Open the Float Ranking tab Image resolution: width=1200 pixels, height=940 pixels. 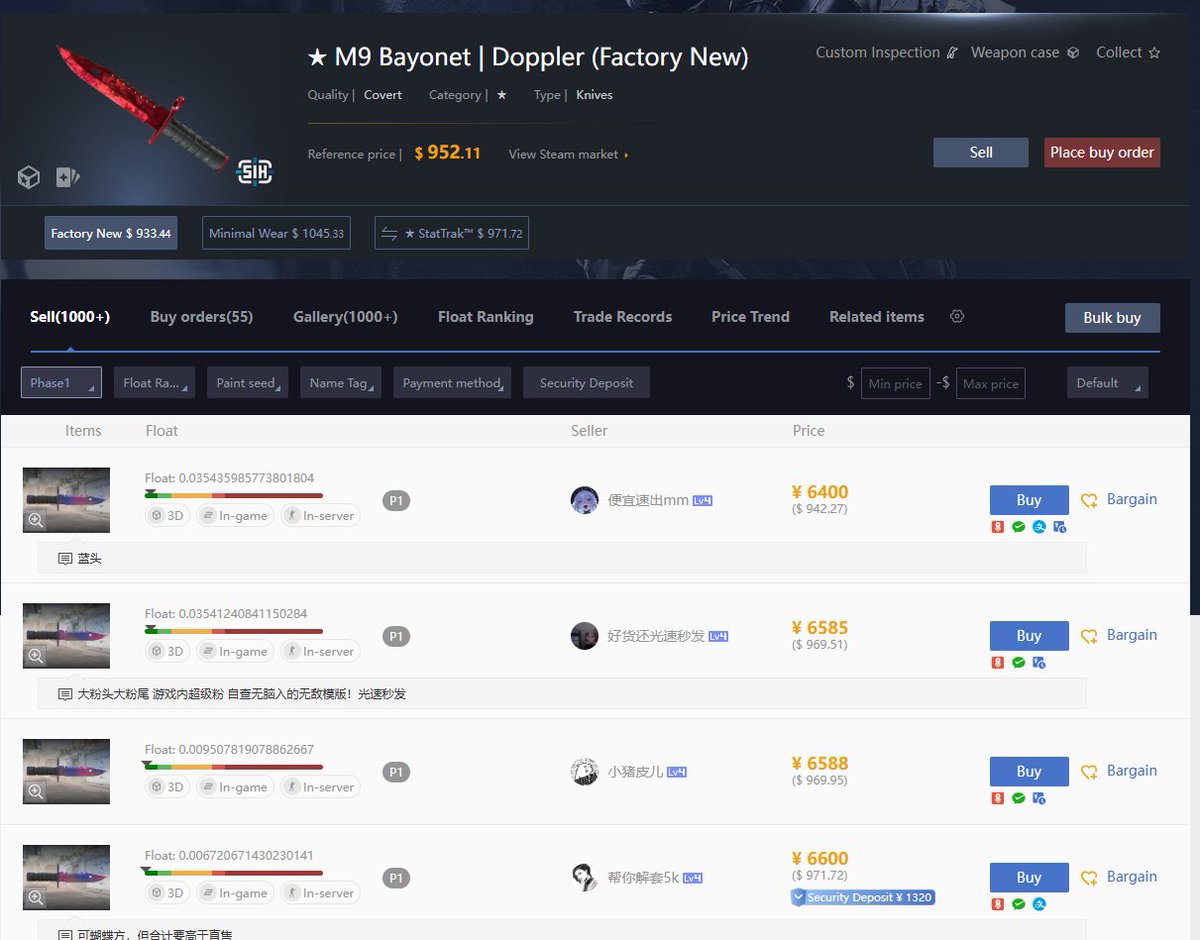(486, 317)
